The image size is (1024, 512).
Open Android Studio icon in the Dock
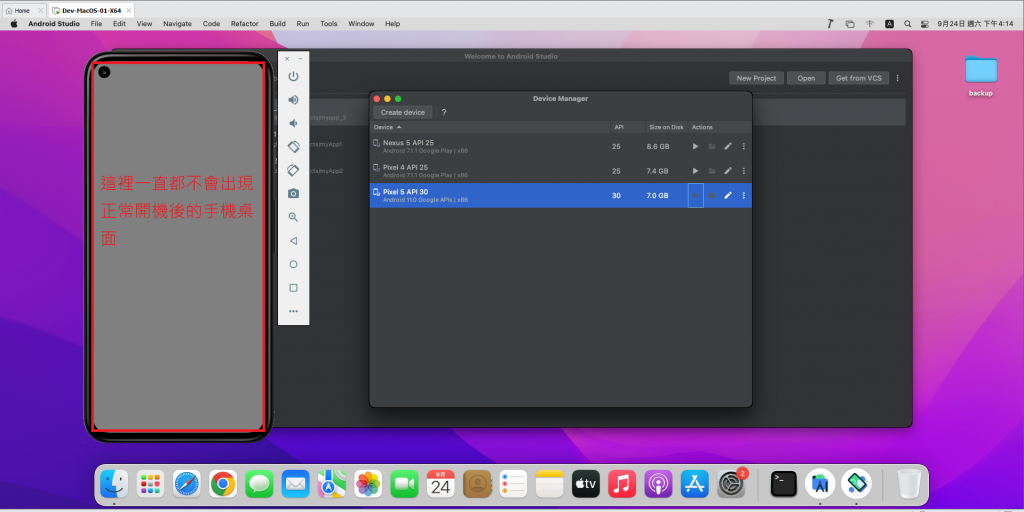click(820, 484)
